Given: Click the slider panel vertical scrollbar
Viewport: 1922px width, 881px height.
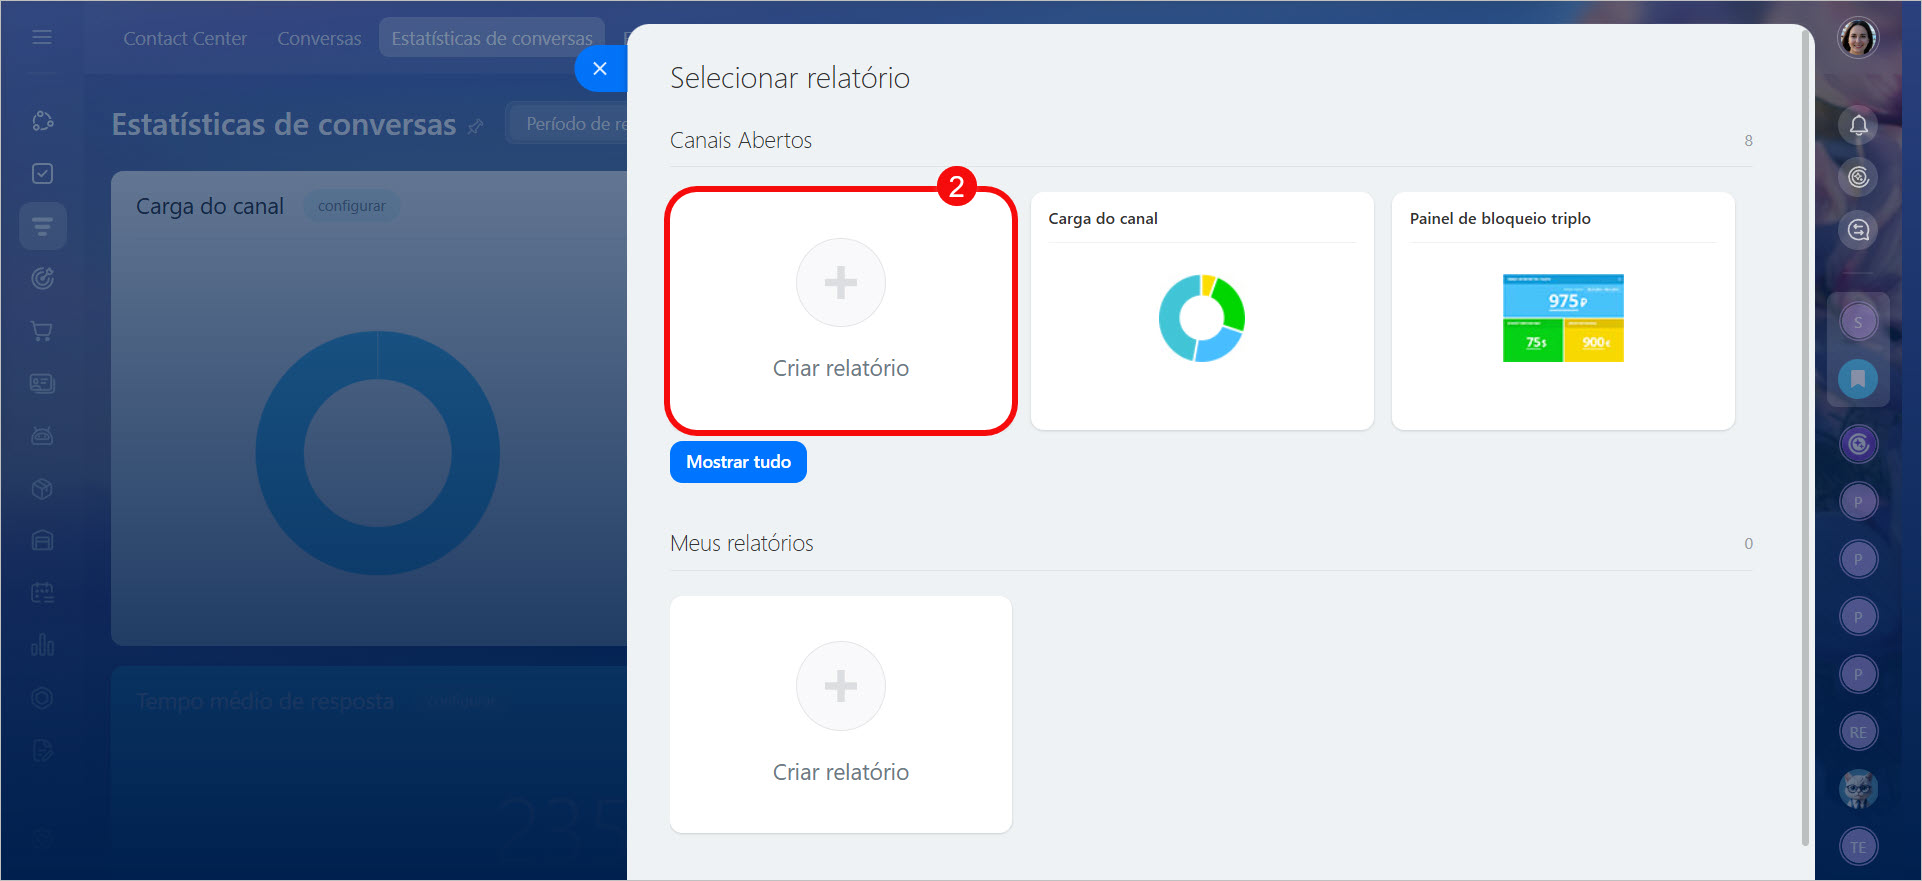Looking at the screenshot, I should pyautogui.click(x=1805, y=438).
